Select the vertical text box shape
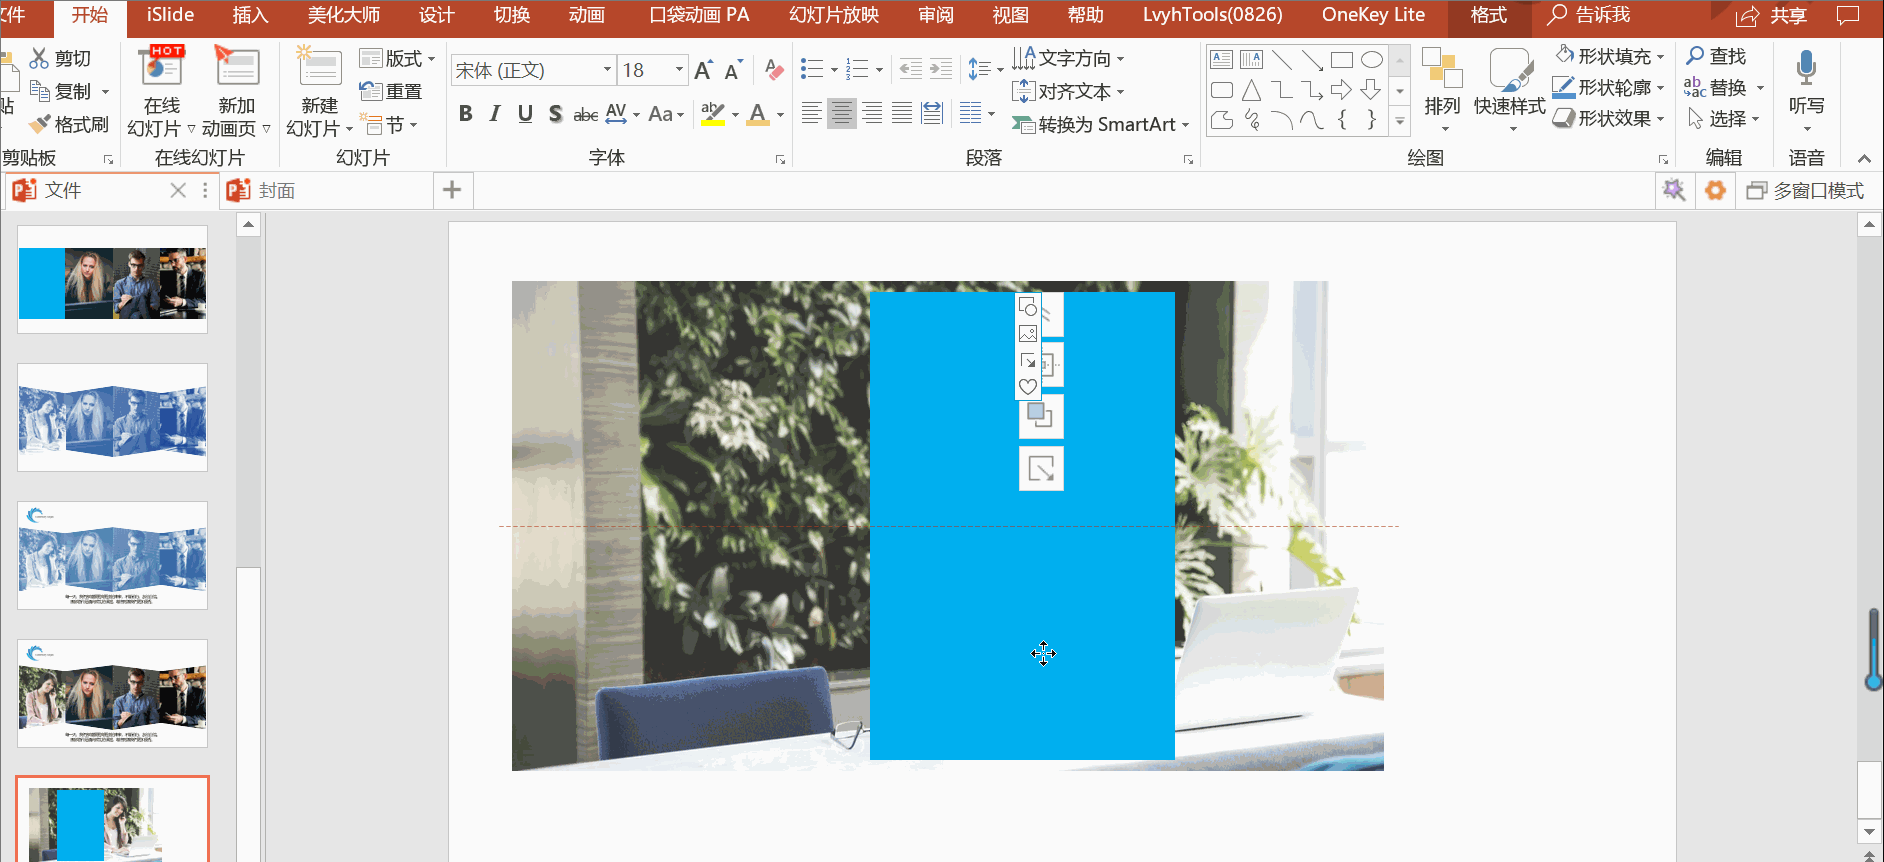The width and height of the screenshot is (1884, 862). pos(1251,60)
